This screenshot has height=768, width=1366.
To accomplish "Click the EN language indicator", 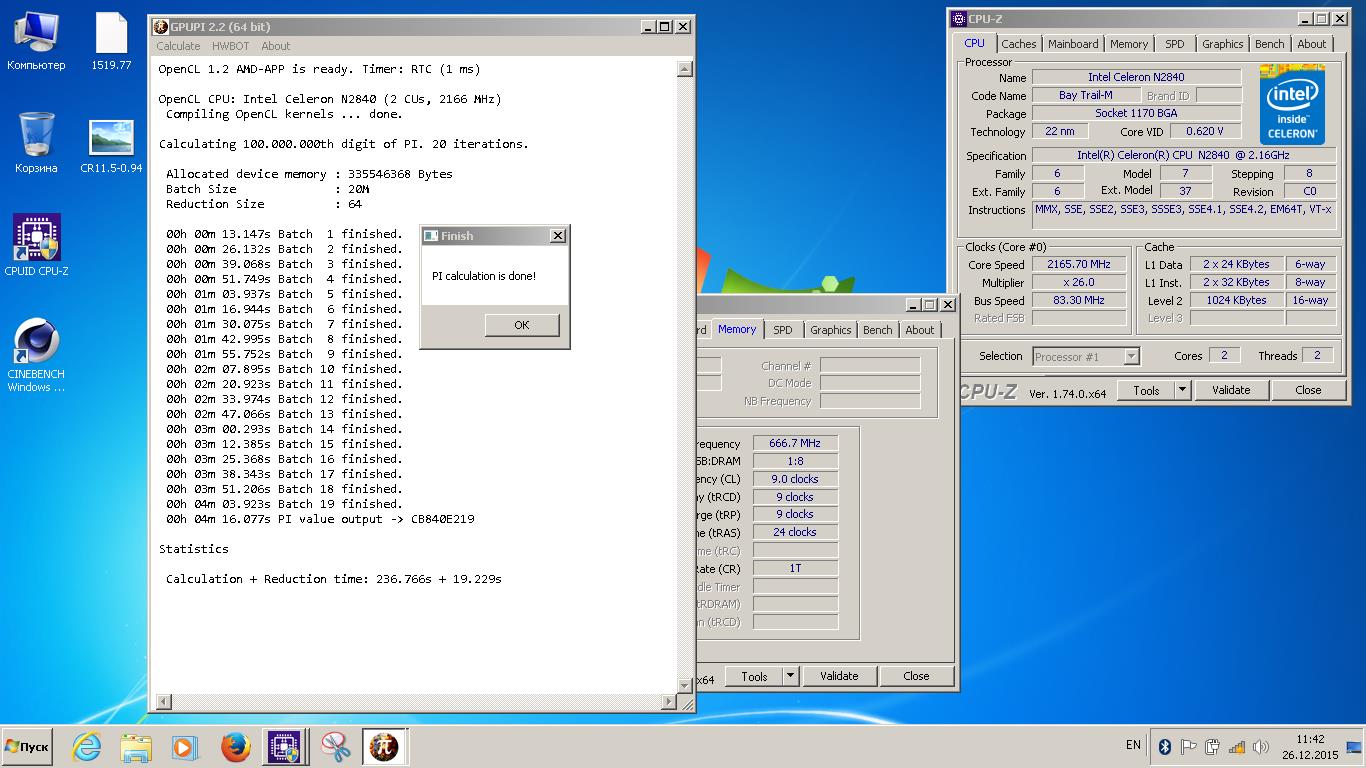I will pos(1133,745).
